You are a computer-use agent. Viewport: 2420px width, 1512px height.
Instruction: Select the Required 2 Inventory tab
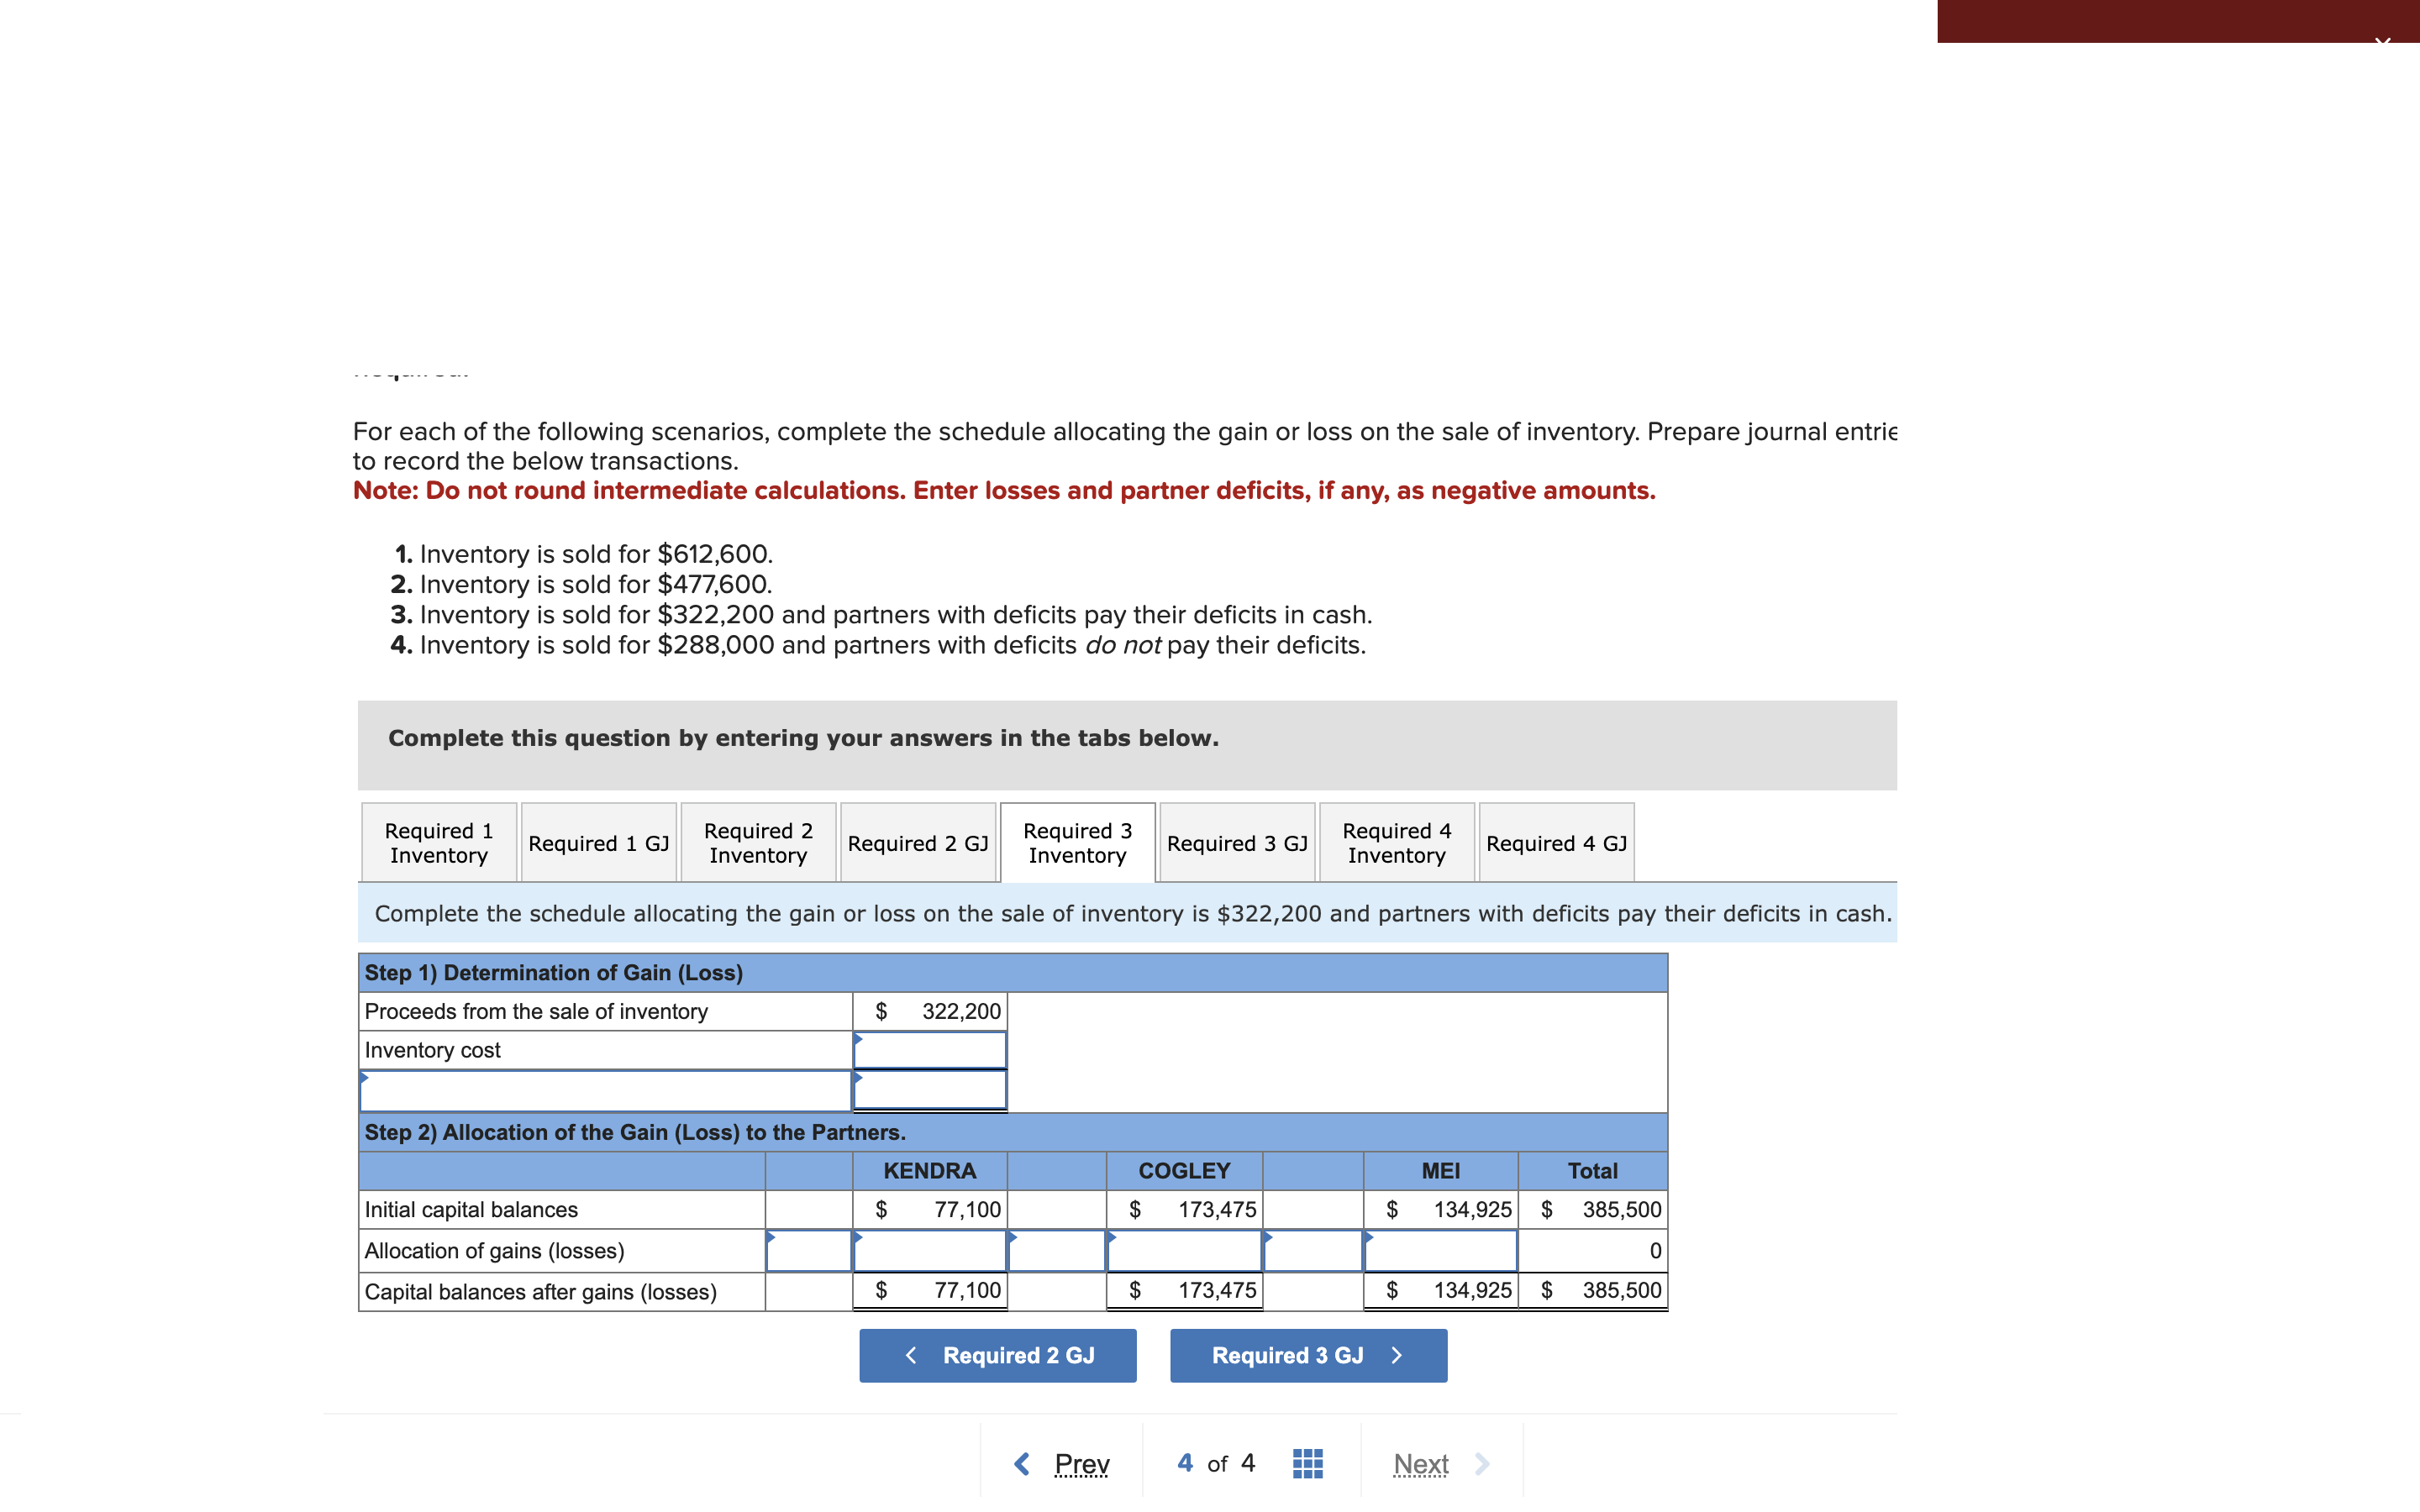click(x=758, y=843)
